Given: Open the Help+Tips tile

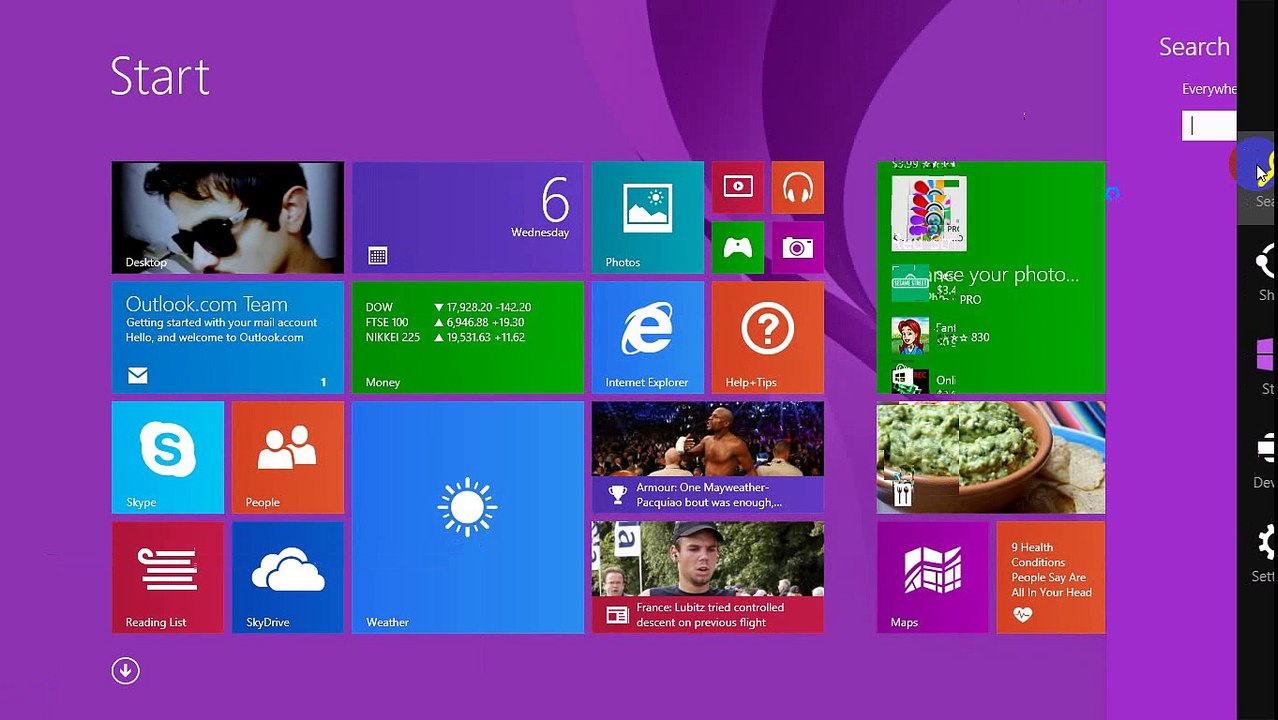Looking at the screenshot, I should 767,337.
